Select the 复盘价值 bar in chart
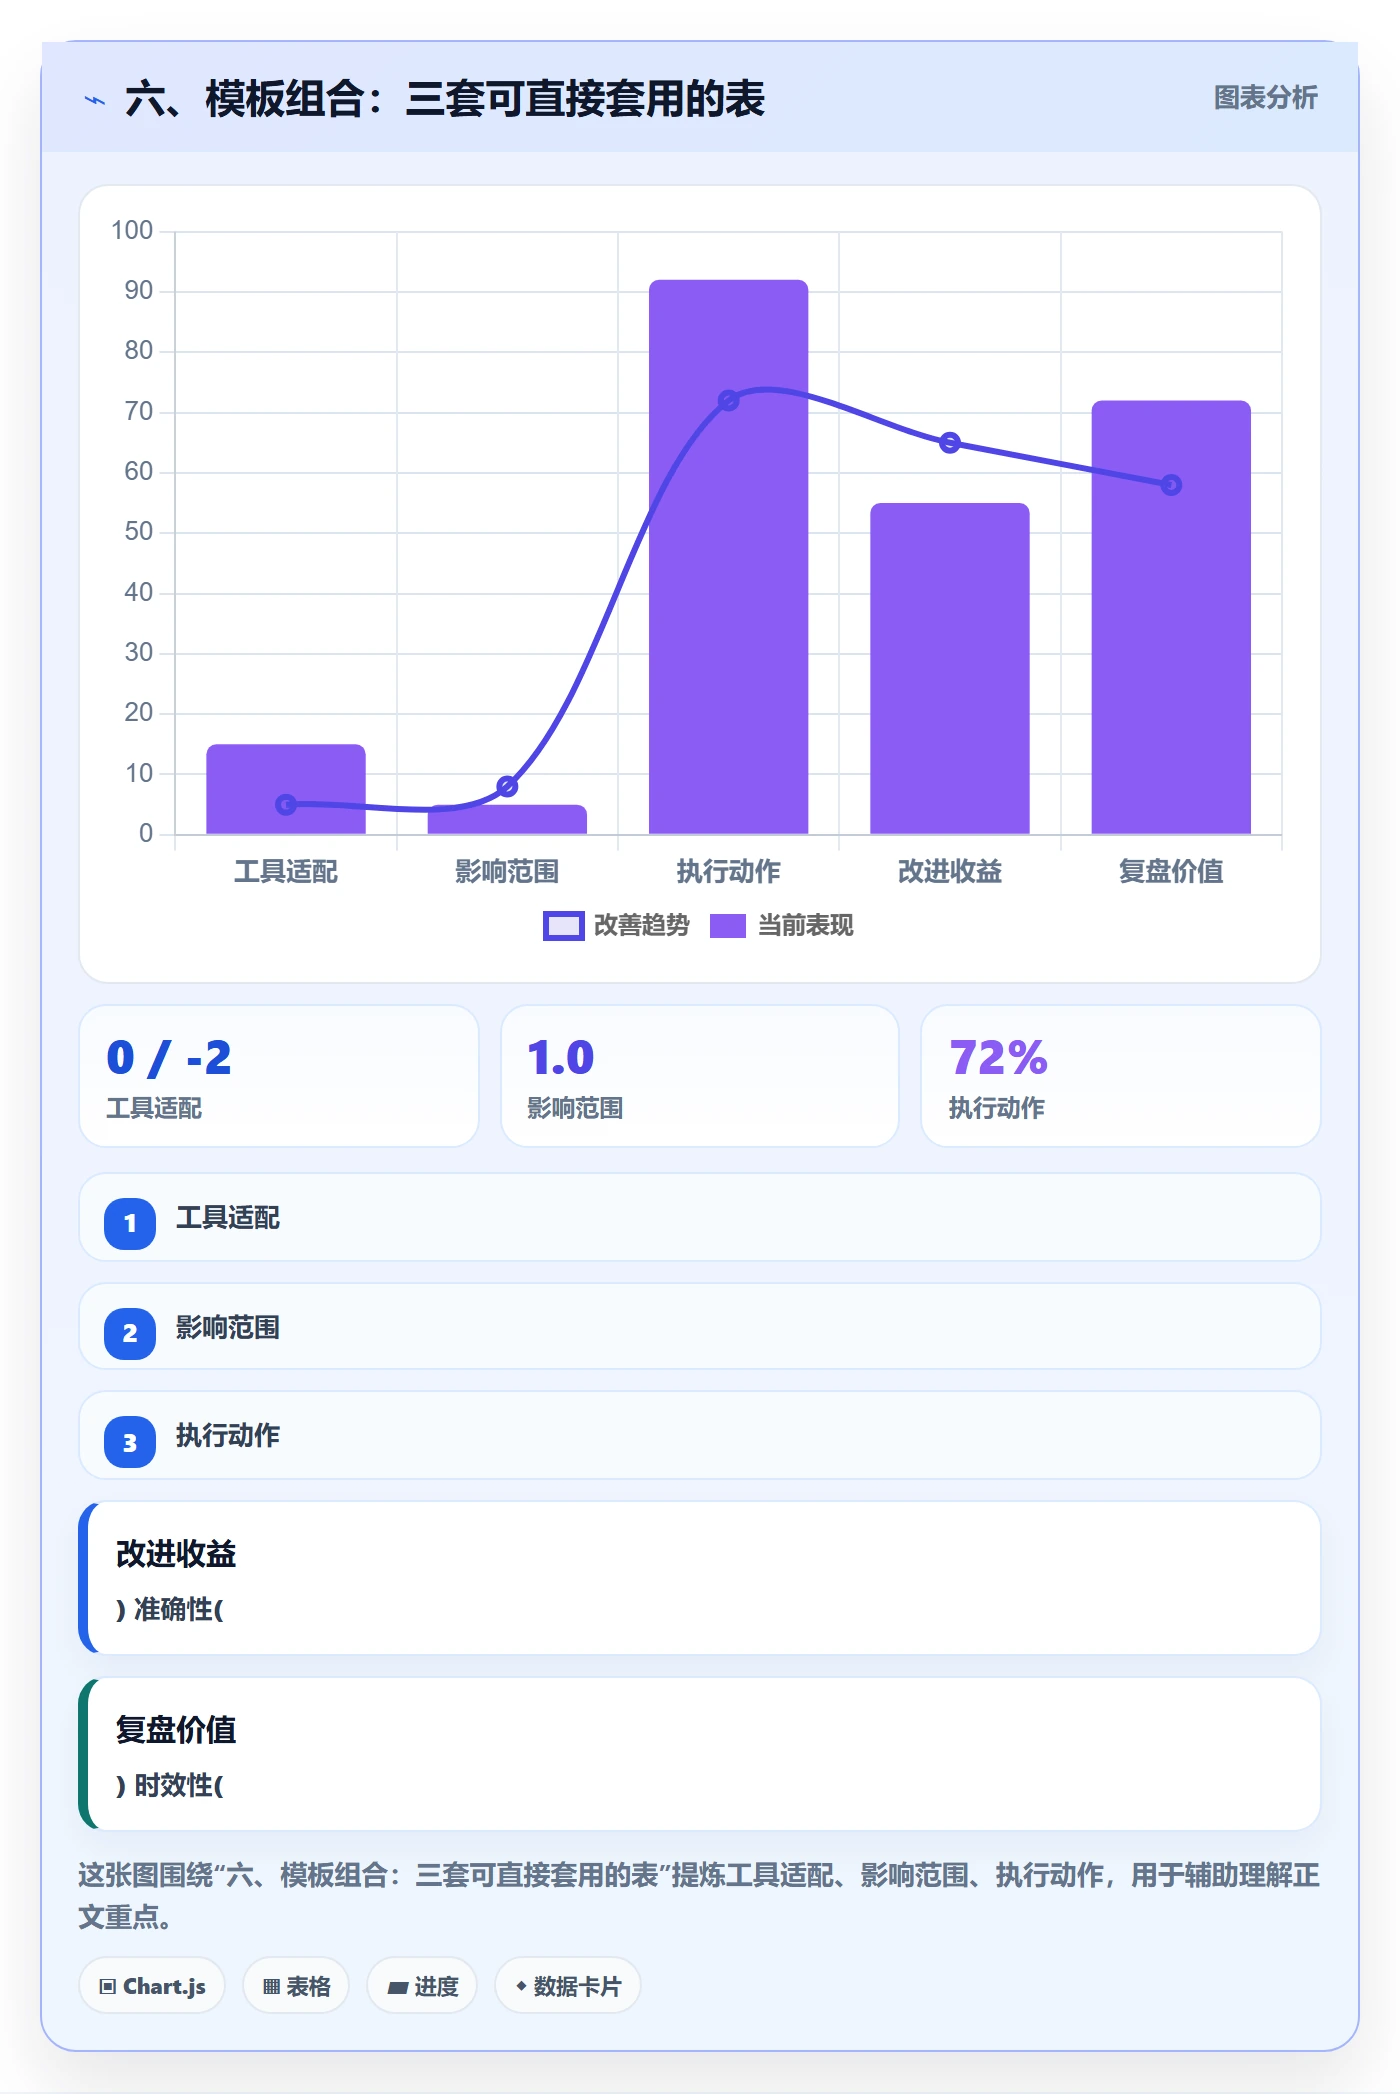Viewport: 1400px width, 2094px height. tap(1171, 617)
